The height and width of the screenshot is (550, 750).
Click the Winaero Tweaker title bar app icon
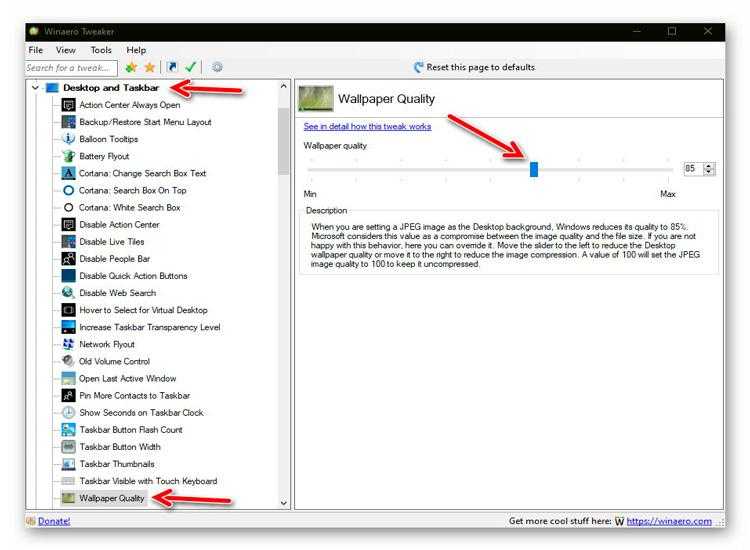33,32
